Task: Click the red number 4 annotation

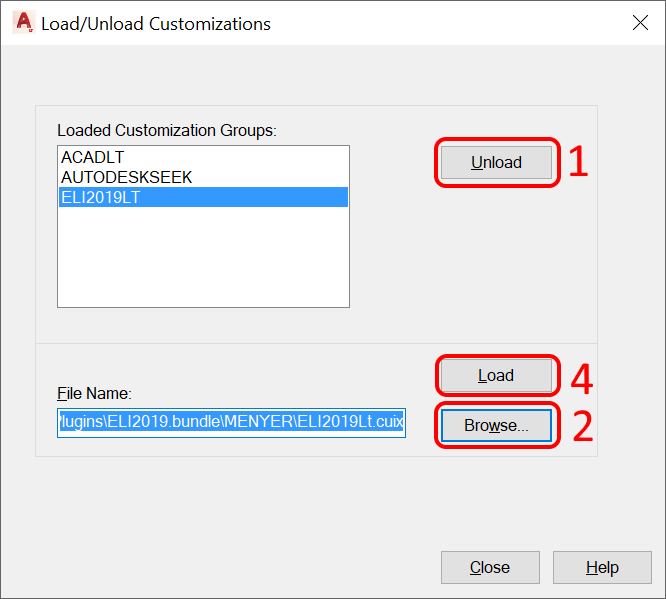Action: (x=581, y=378)
